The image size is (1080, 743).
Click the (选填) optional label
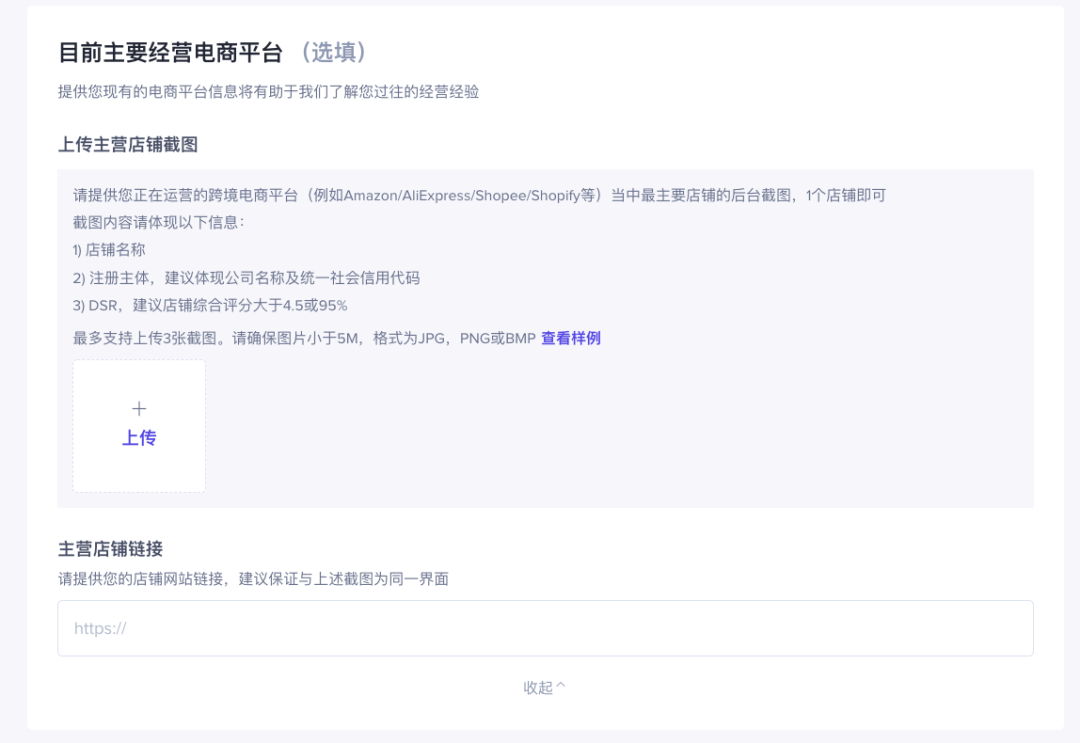coord(333,52)
